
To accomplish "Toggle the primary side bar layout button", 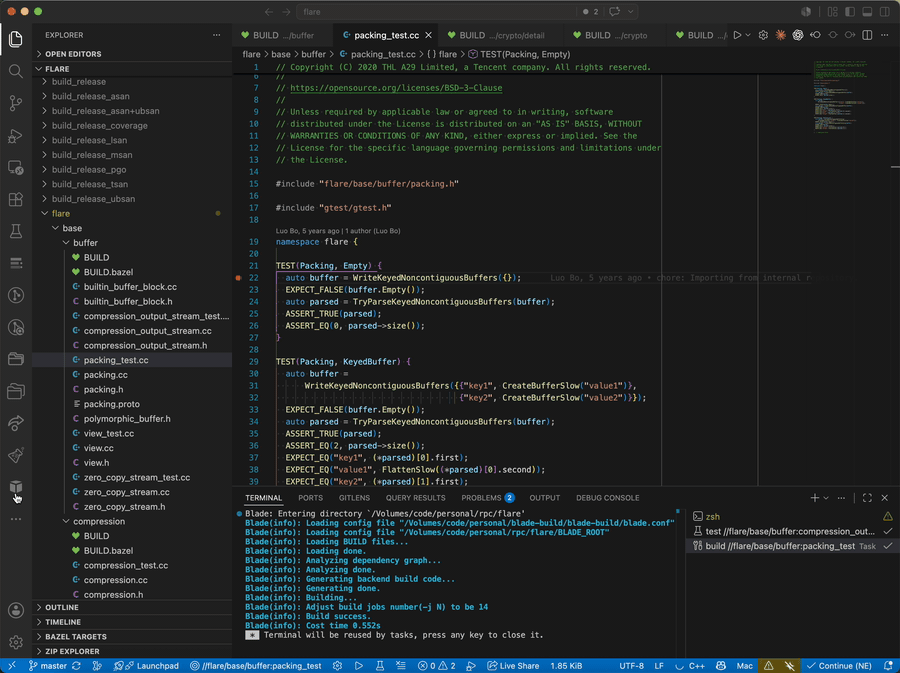I will click(850, 11).
